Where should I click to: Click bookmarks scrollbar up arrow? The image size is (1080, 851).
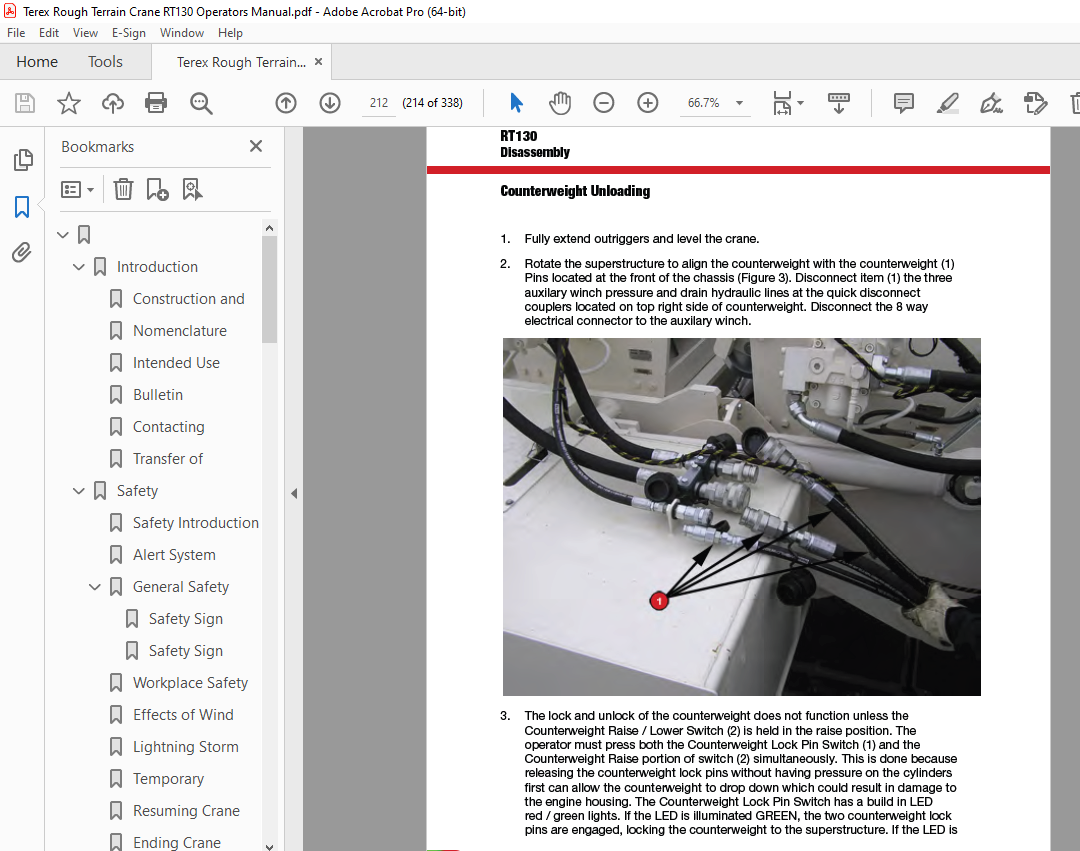(269, 228)
